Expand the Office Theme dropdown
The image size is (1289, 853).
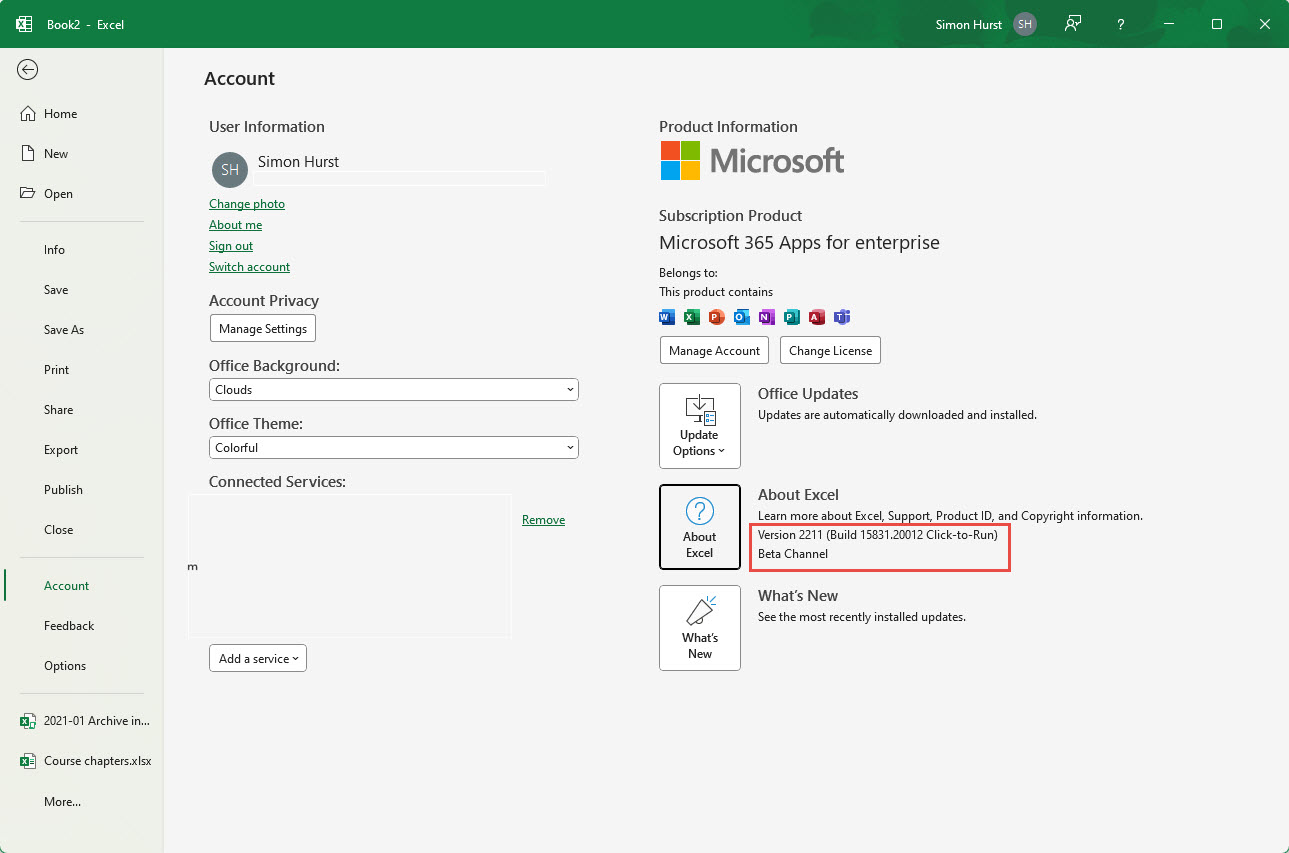click(394, 448)
